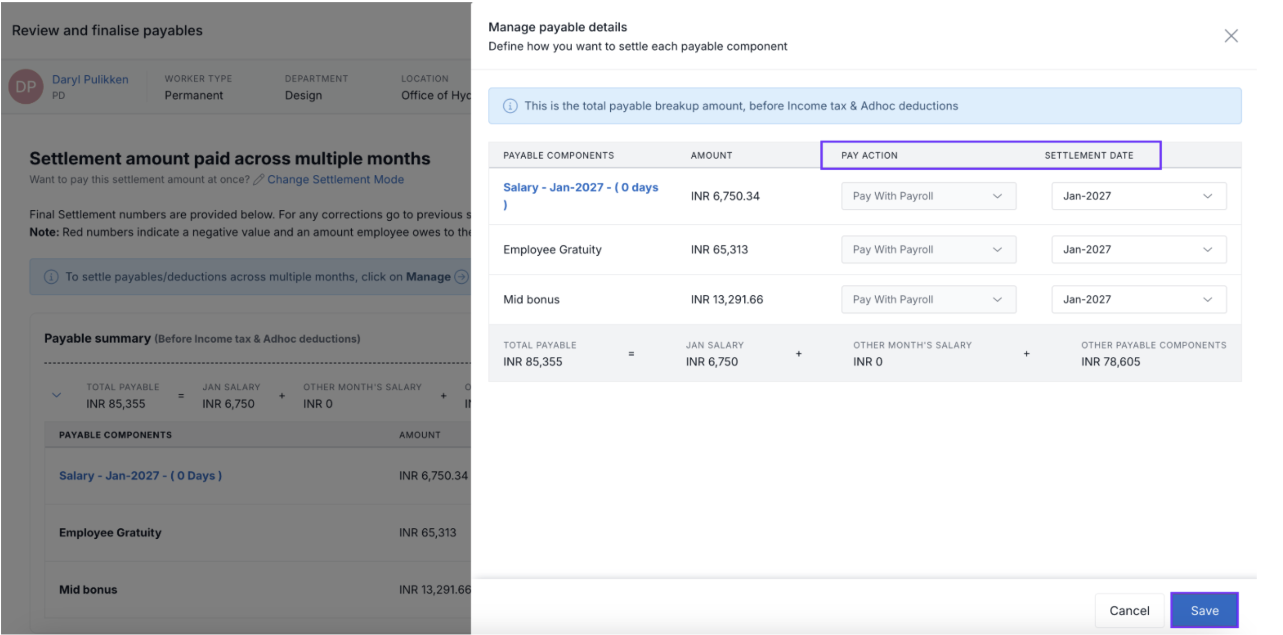This screenshot has width=1283, height=635.
Task: Click info icon in settle payables notice
Action: [51, 277]
